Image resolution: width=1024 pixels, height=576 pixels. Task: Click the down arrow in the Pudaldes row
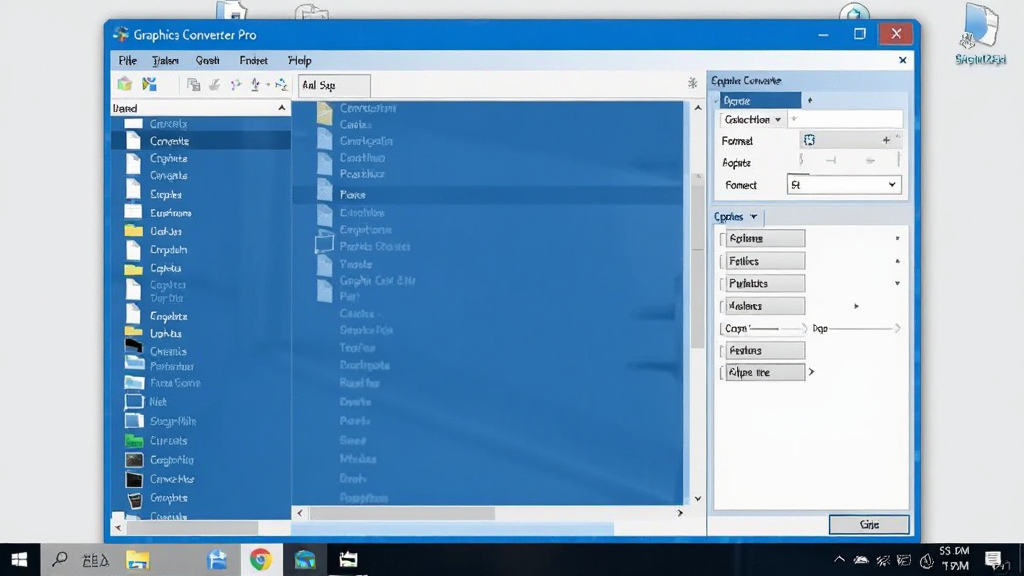897,283
